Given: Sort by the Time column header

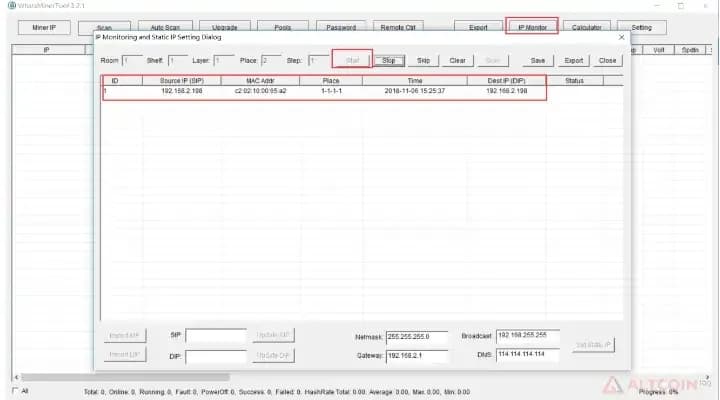Looking at the screenshot, I should 415,81.
